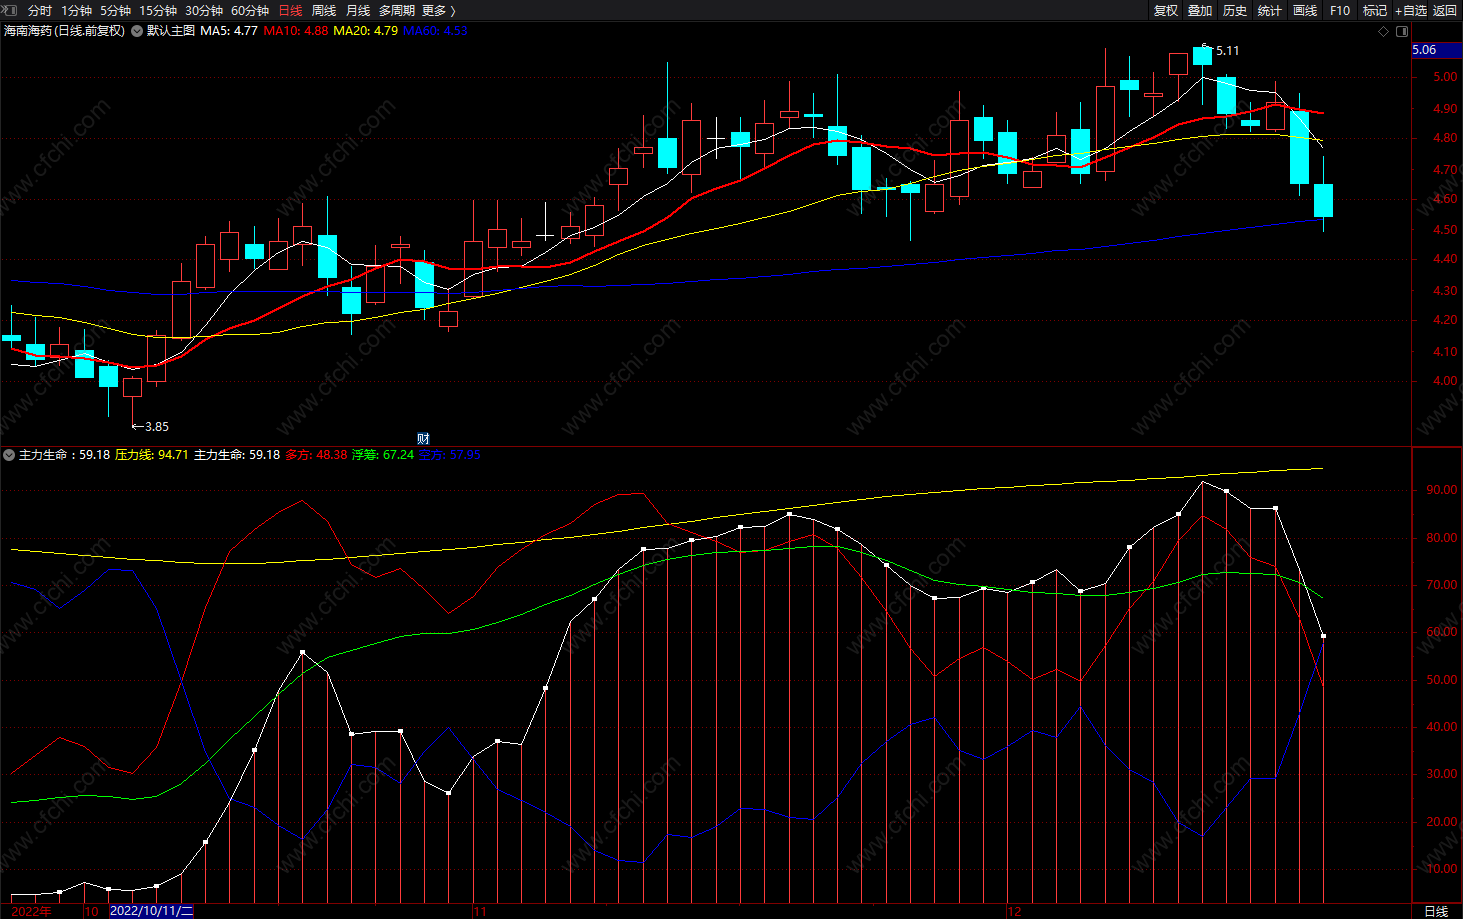Click the 2022/10/11 date marker on timeline
The image size is (1463, 919).
click(151, 911)
